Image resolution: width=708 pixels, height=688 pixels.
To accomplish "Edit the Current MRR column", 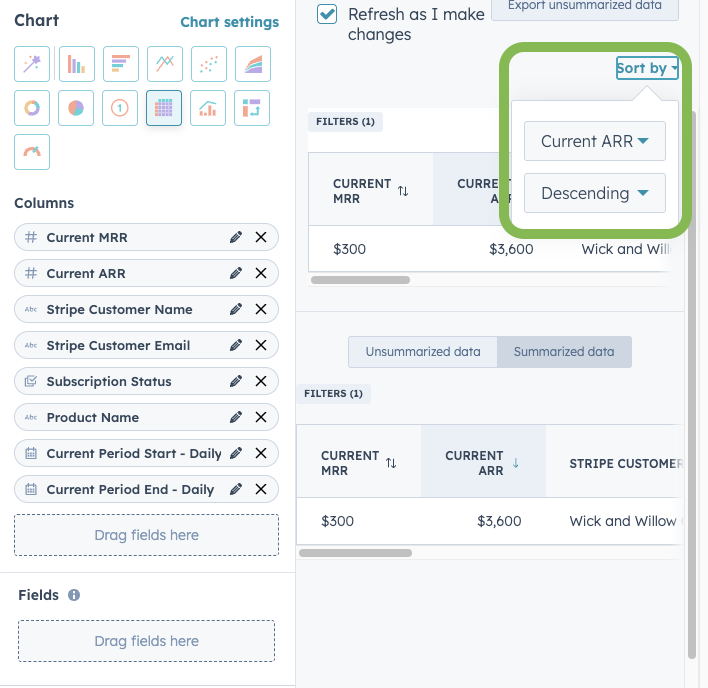I will (236, 237).
